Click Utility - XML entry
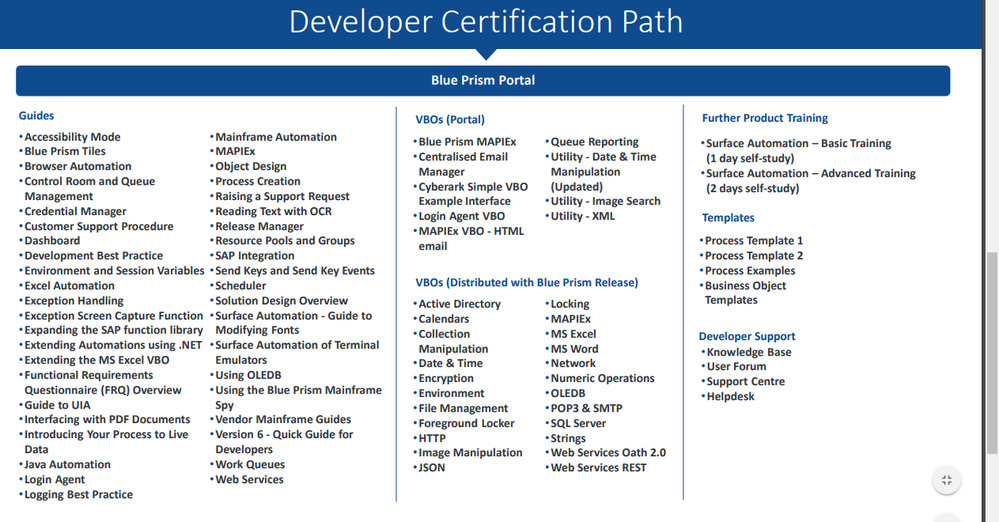The image size is (999, 522). [x=582, y=216]
